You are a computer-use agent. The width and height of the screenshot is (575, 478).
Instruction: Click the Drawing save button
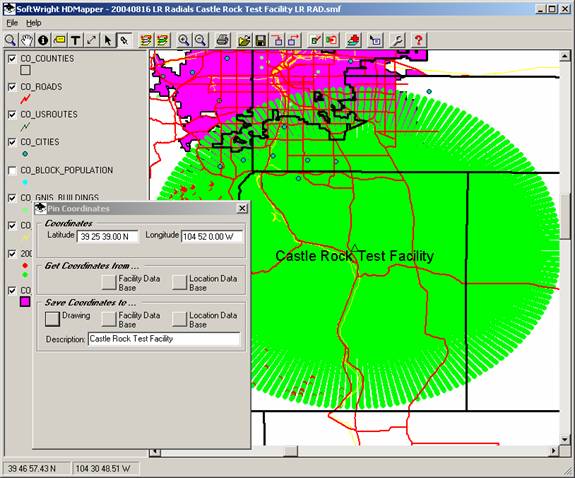(52, 319)
